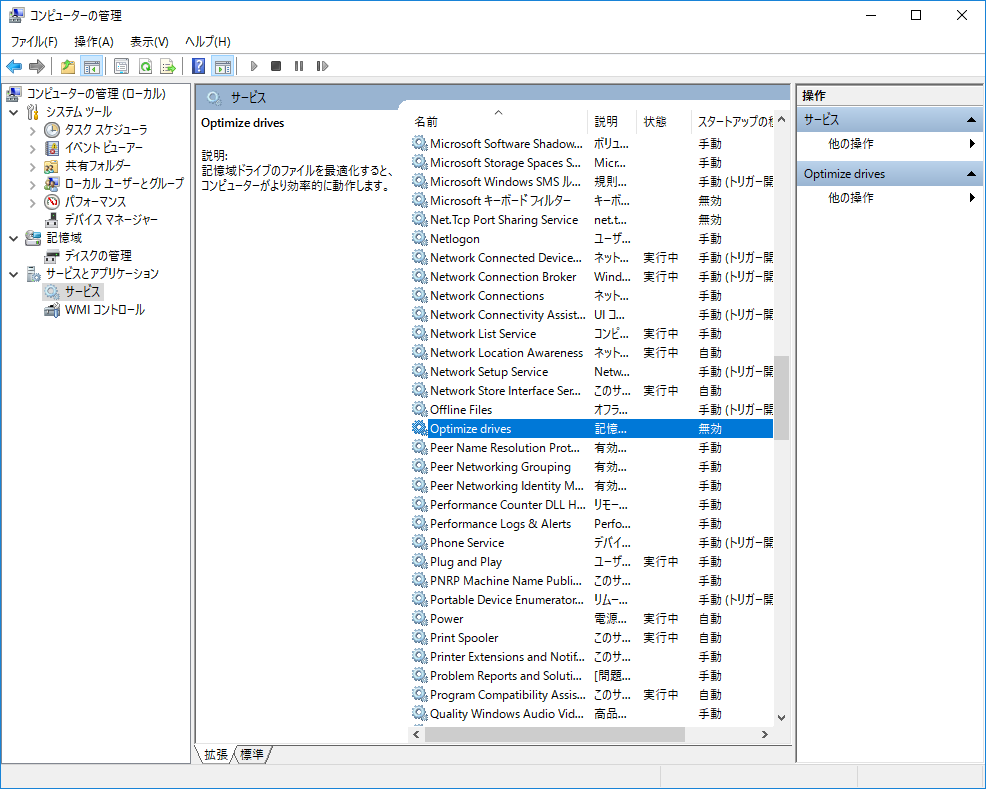Click the scroll down arrow of services list
Viewport: 986px width, 789px height.
(782, 717)
